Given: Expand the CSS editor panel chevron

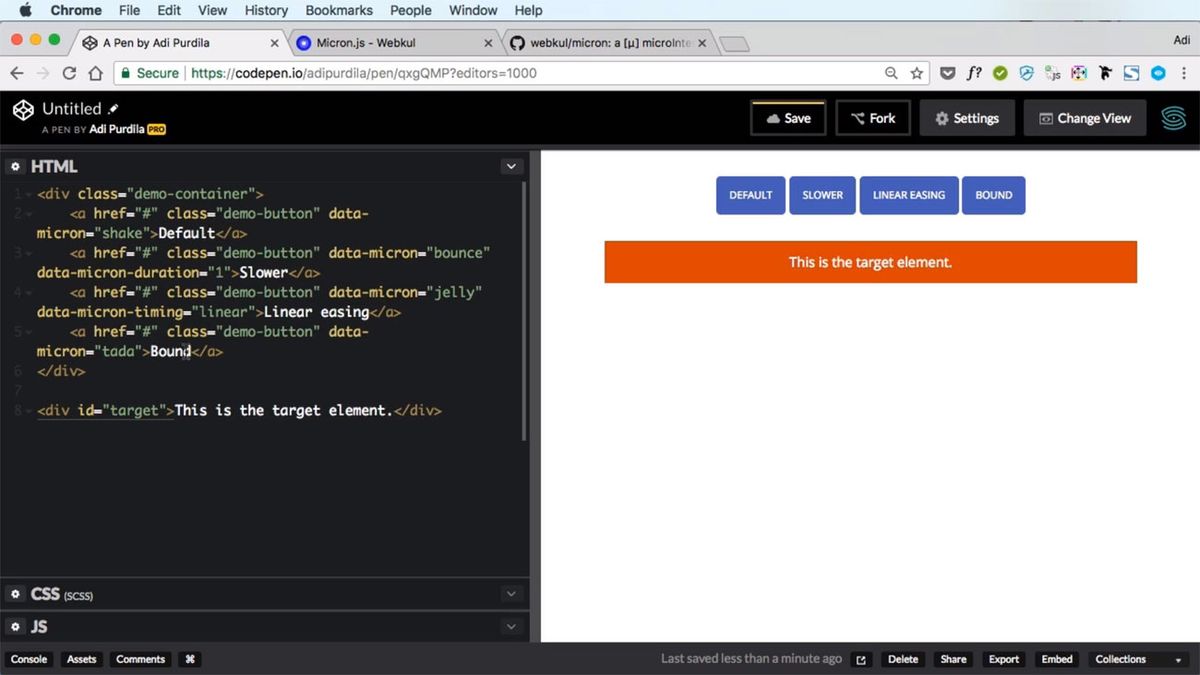Looking at the screenshot, I should pyautogui.click(x=512, y=594).
